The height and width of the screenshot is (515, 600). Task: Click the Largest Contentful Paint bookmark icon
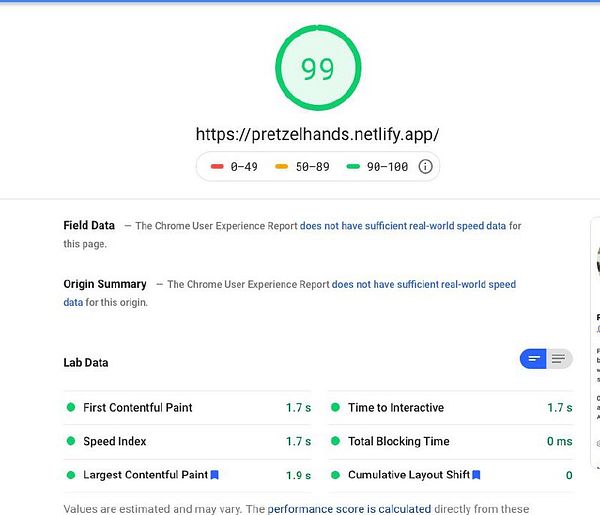214,475
